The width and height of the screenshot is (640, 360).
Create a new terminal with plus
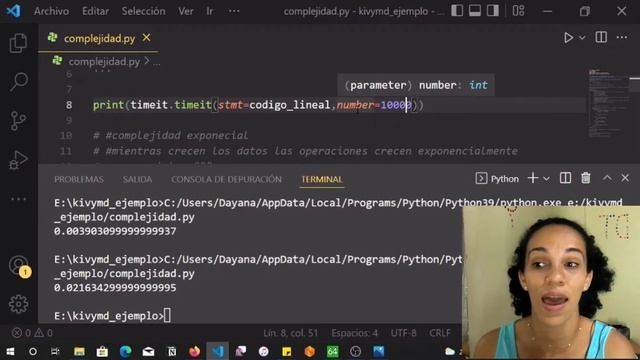(532, 178)
